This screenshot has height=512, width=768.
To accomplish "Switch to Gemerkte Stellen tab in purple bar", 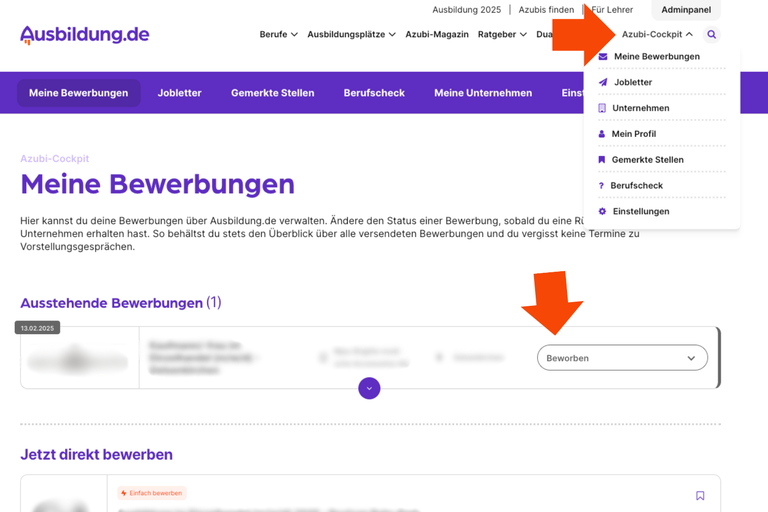I will tap(272, 93).
